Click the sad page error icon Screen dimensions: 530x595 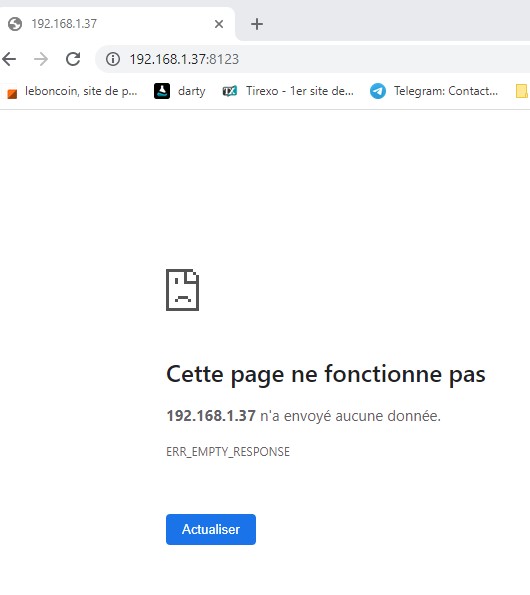pyautogui.click(x=182, y=290)
